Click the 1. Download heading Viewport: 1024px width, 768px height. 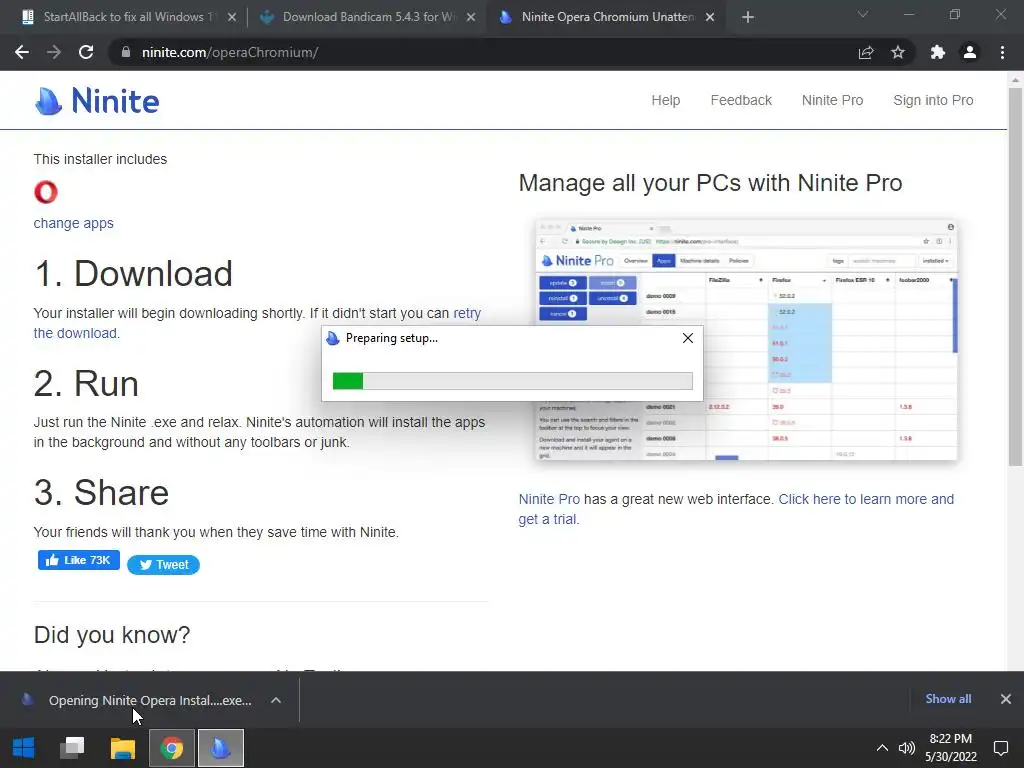(133, 273)
